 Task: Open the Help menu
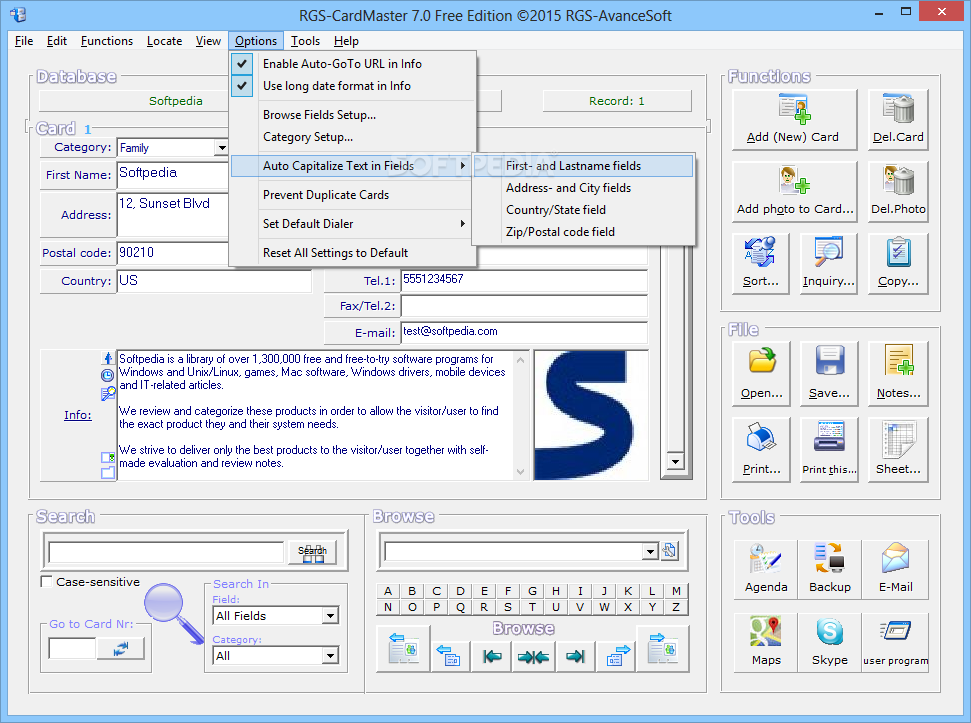pyautogui.click(x=346, y=41)
